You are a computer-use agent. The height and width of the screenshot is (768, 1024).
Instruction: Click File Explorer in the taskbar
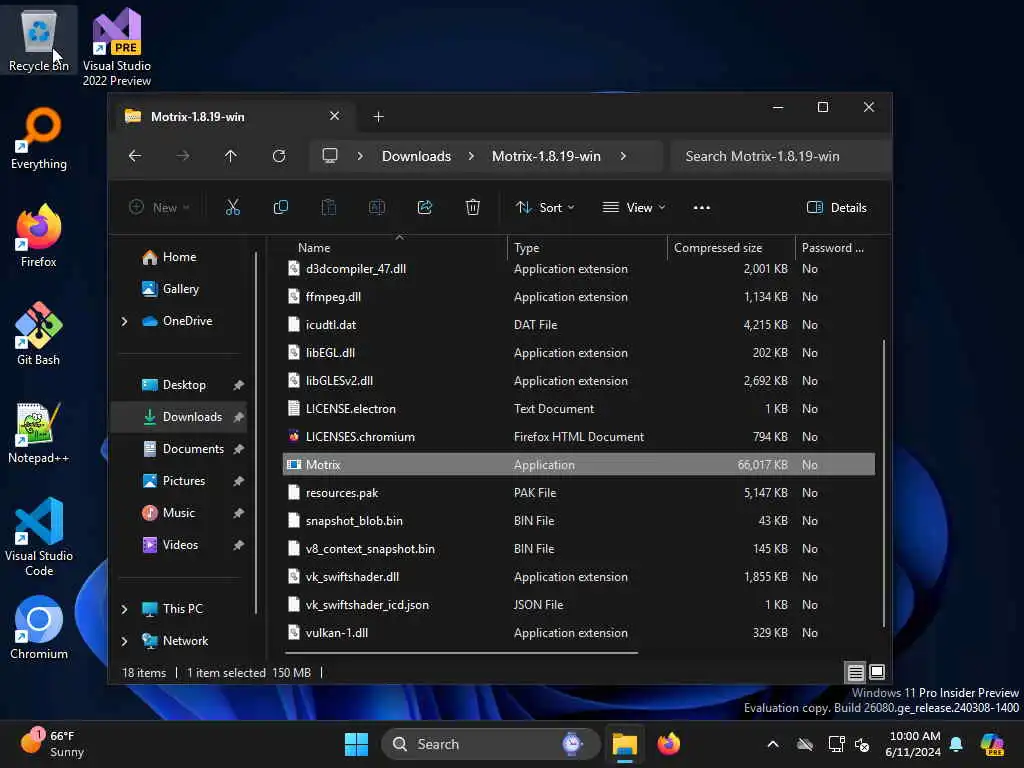[624, 744]
